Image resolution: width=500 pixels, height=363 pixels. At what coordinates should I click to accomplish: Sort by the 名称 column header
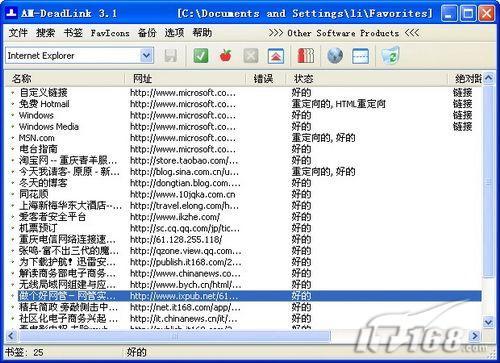click(64, 79)
